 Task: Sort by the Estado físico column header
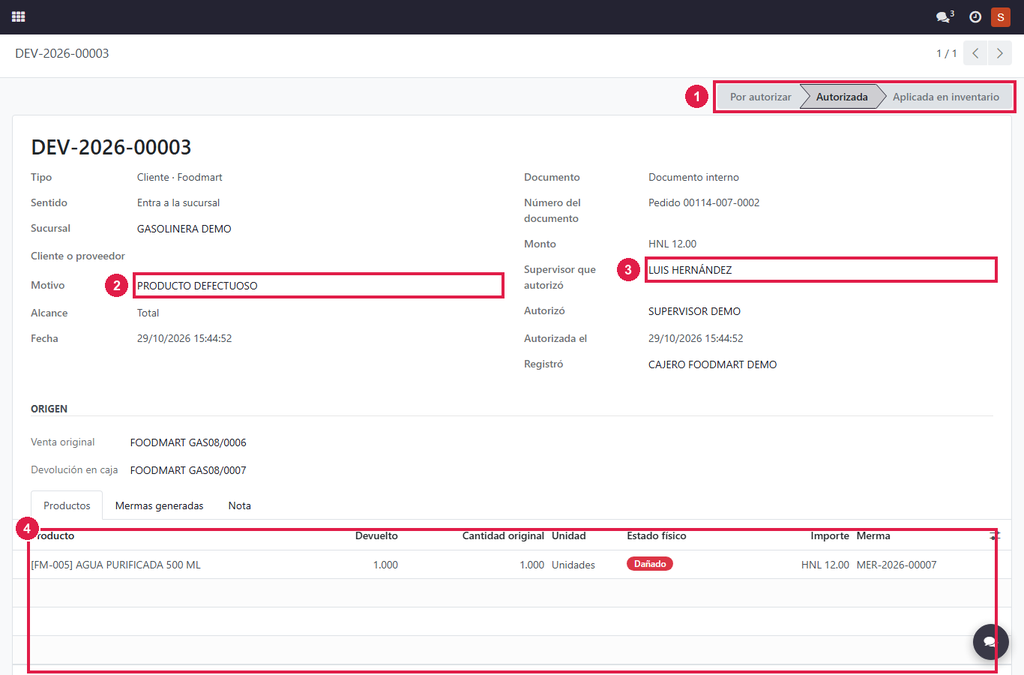click(656, 536)
